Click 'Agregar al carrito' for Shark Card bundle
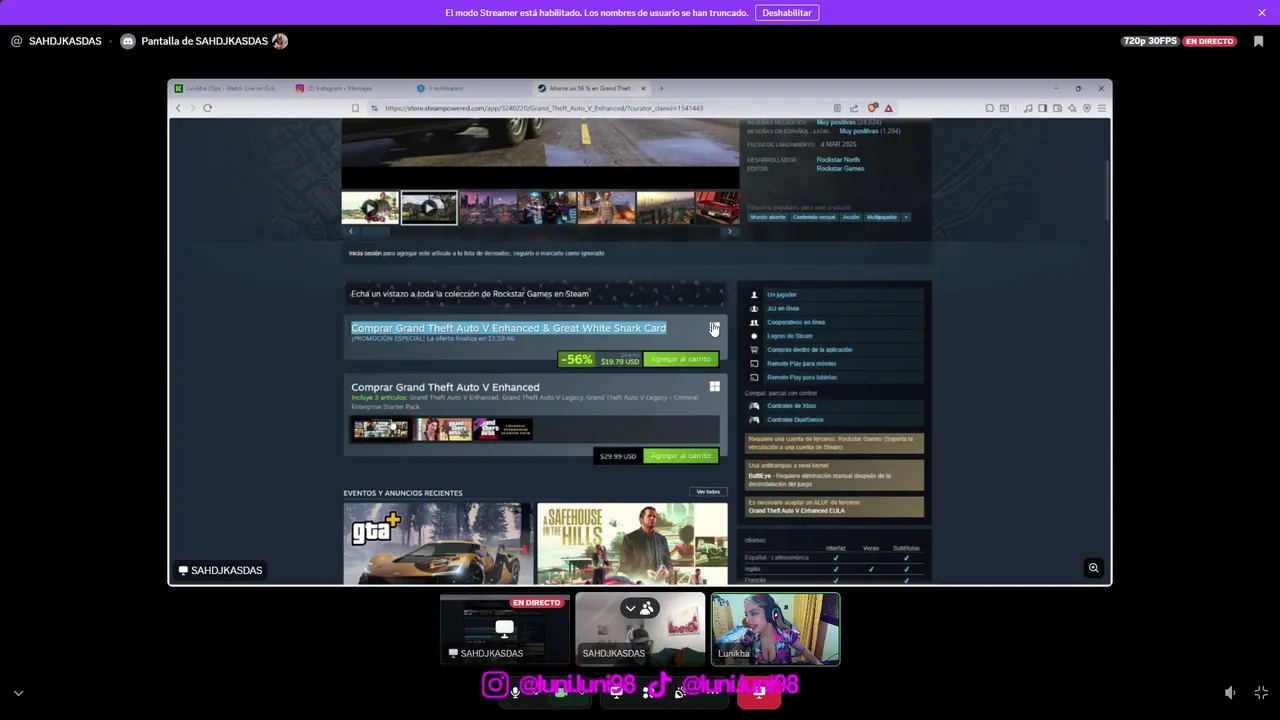 coord(680,359)
